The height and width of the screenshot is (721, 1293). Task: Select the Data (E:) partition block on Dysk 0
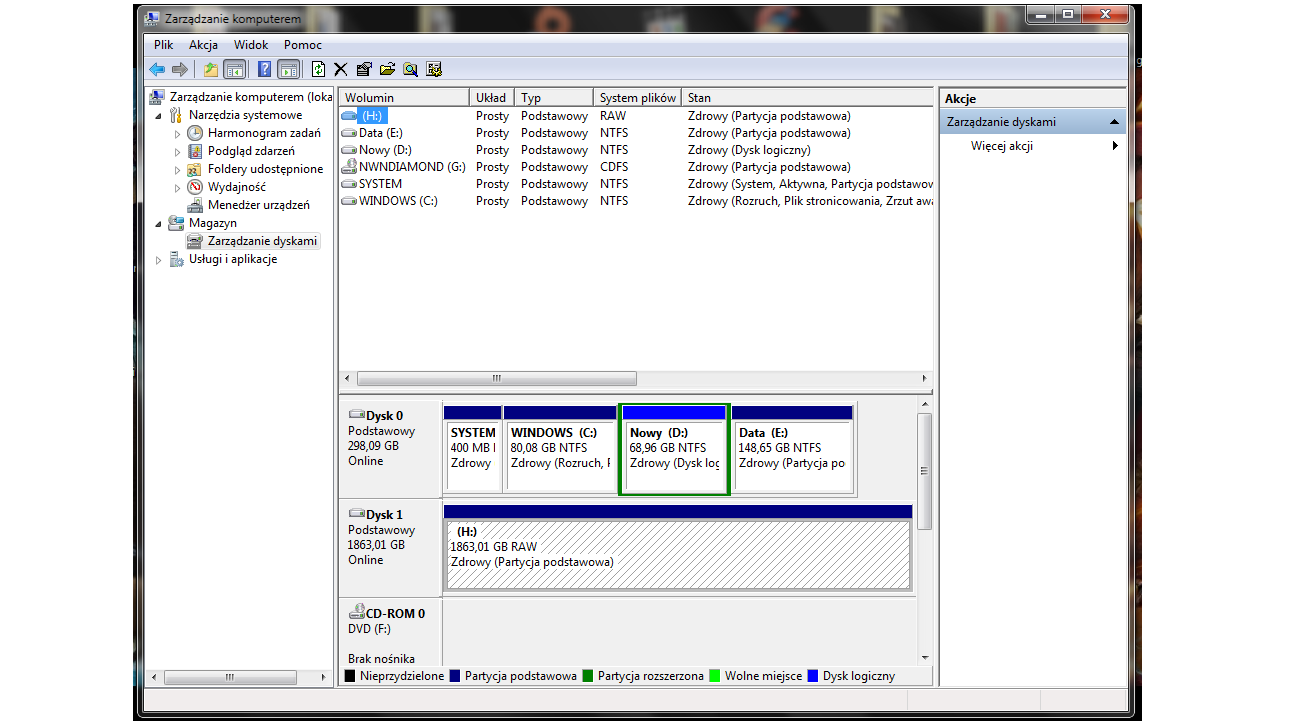pyautogui.click(x=793, y=449)
